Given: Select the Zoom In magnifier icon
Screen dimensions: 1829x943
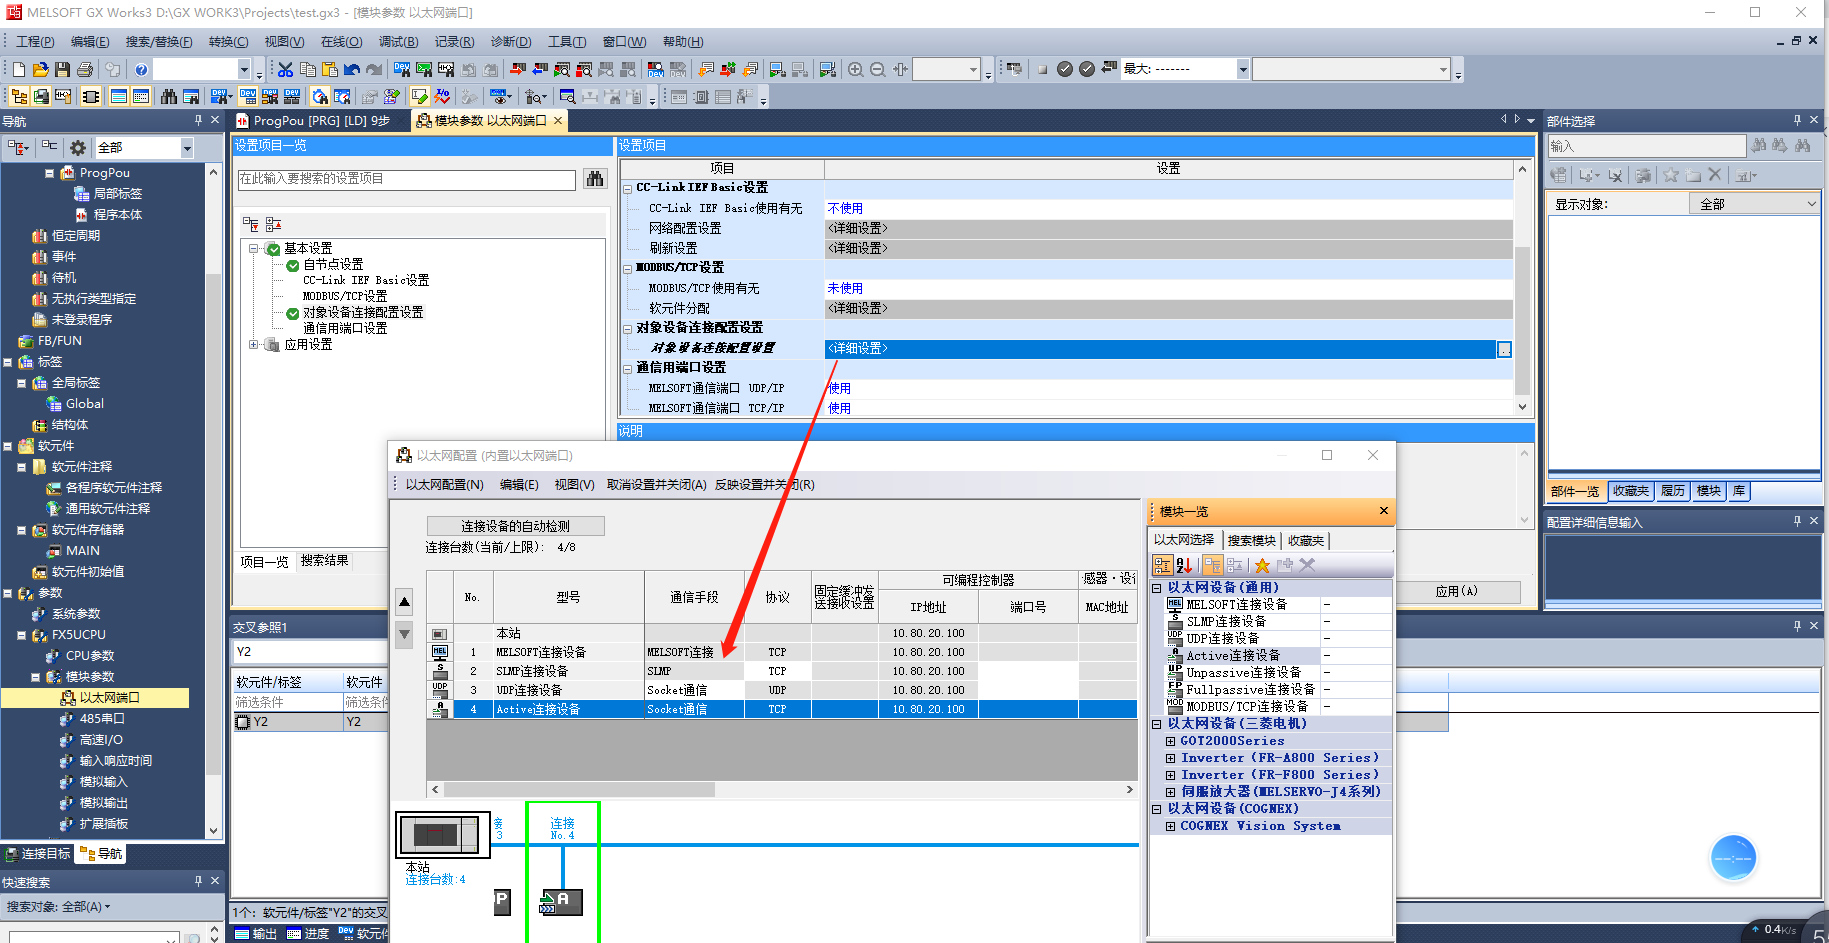Looking at the screenshot, I should pos(856,68).
